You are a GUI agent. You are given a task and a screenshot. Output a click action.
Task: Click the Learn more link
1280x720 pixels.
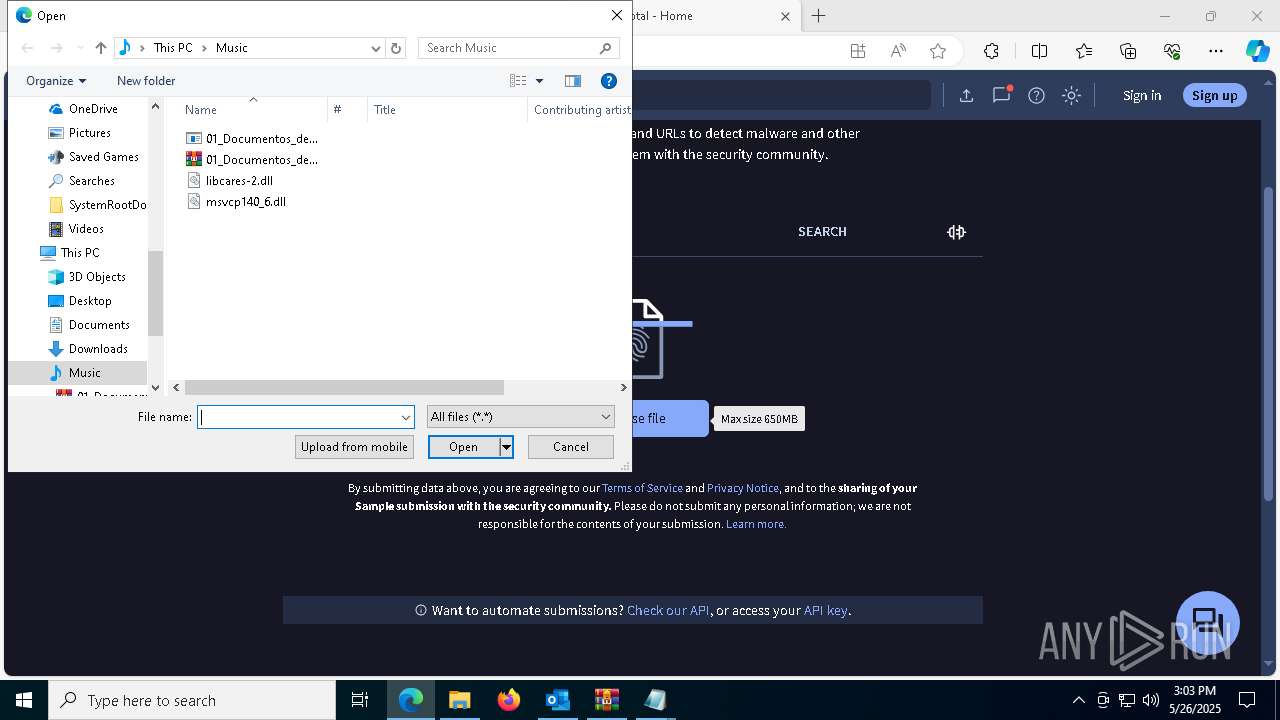pyautogui.click(x=756, y=524)
